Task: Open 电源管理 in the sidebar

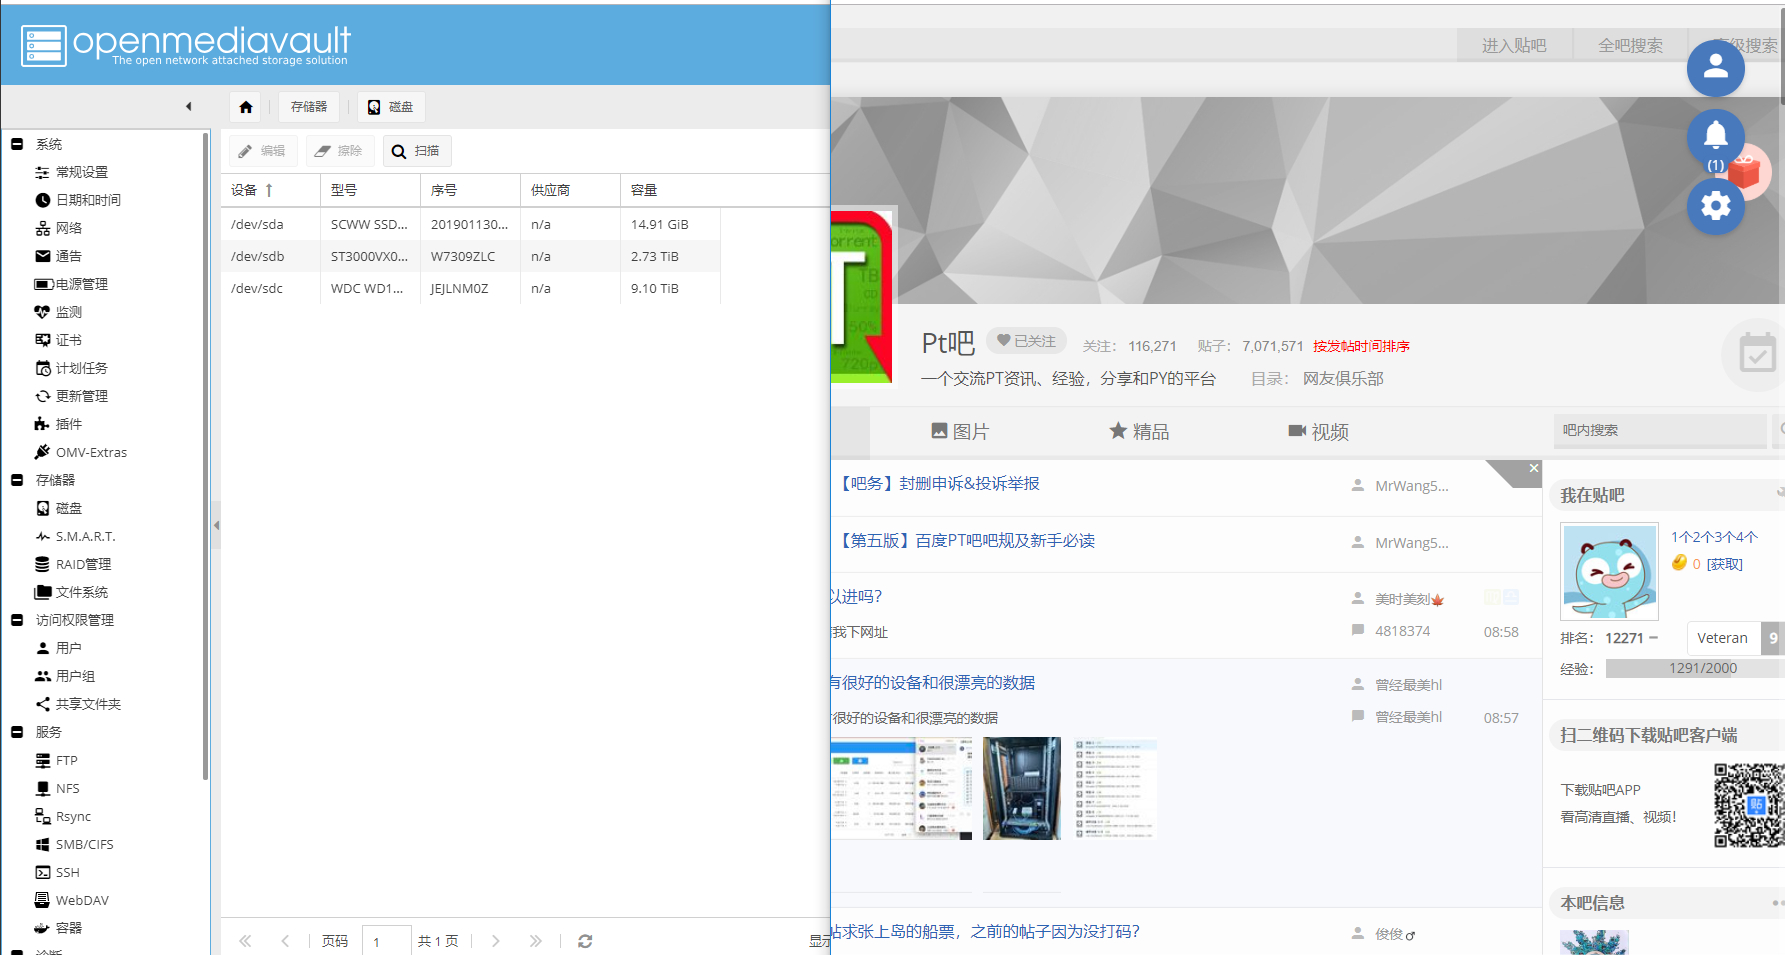Action: click(82, 284)
